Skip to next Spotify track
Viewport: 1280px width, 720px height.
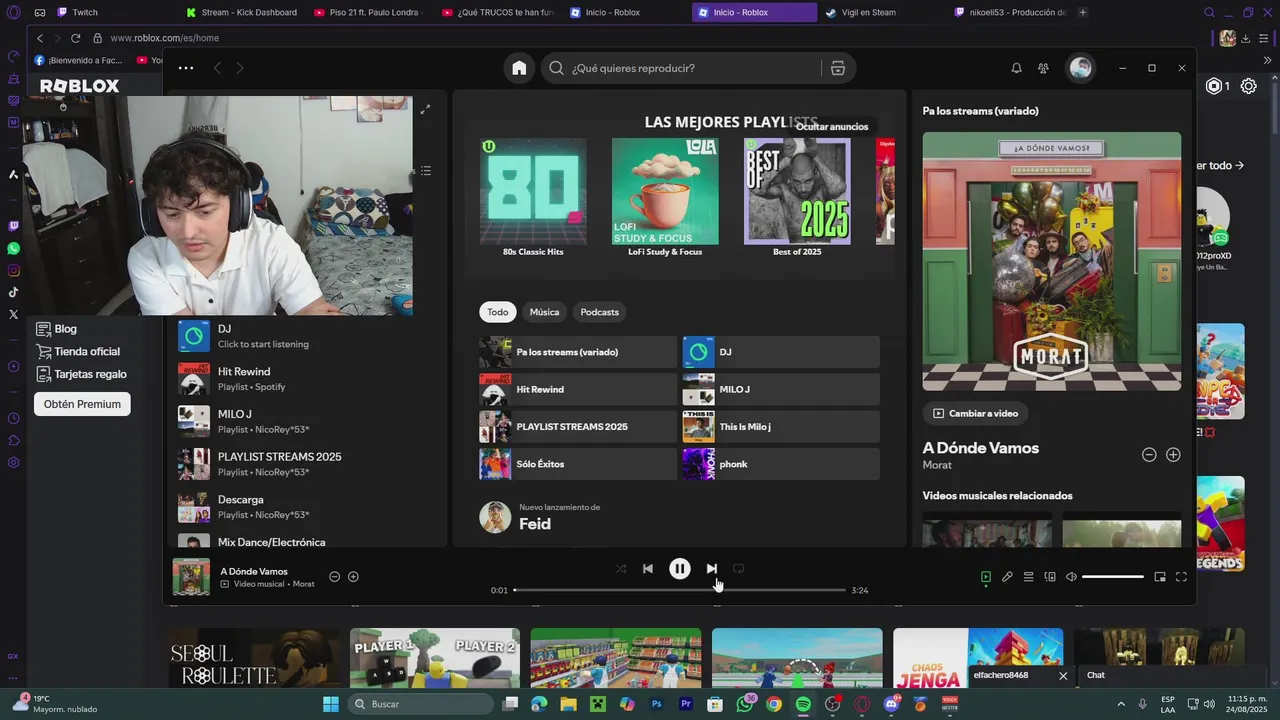point(711,568)
